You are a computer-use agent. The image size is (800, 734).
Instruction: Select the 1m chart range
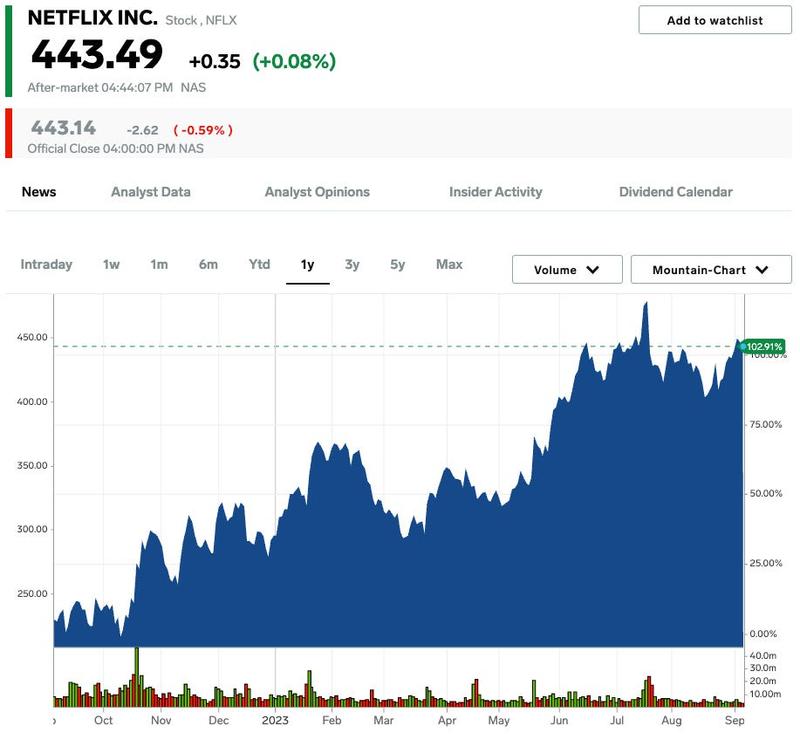159,264
